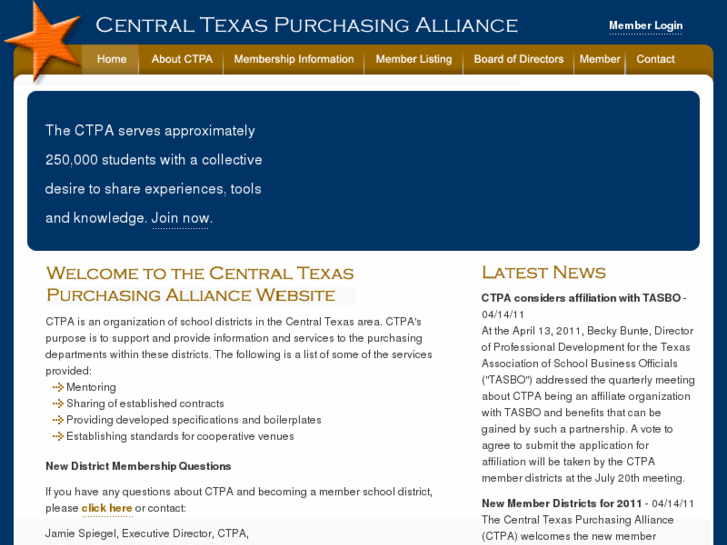Follow the Join now link
Image resolution: width=727 pixels, height=545 pixels.
point(180,218)
